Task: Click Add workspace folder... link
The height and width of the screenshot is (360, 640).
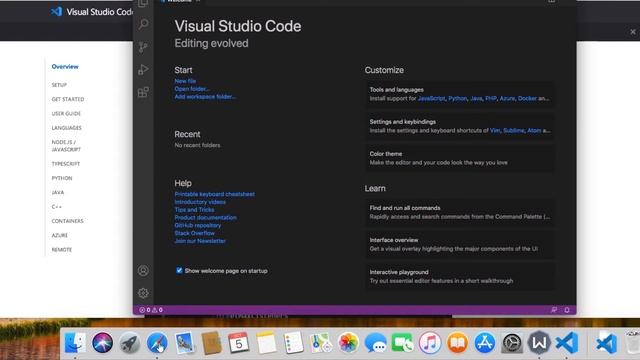Action: (205, 97)
